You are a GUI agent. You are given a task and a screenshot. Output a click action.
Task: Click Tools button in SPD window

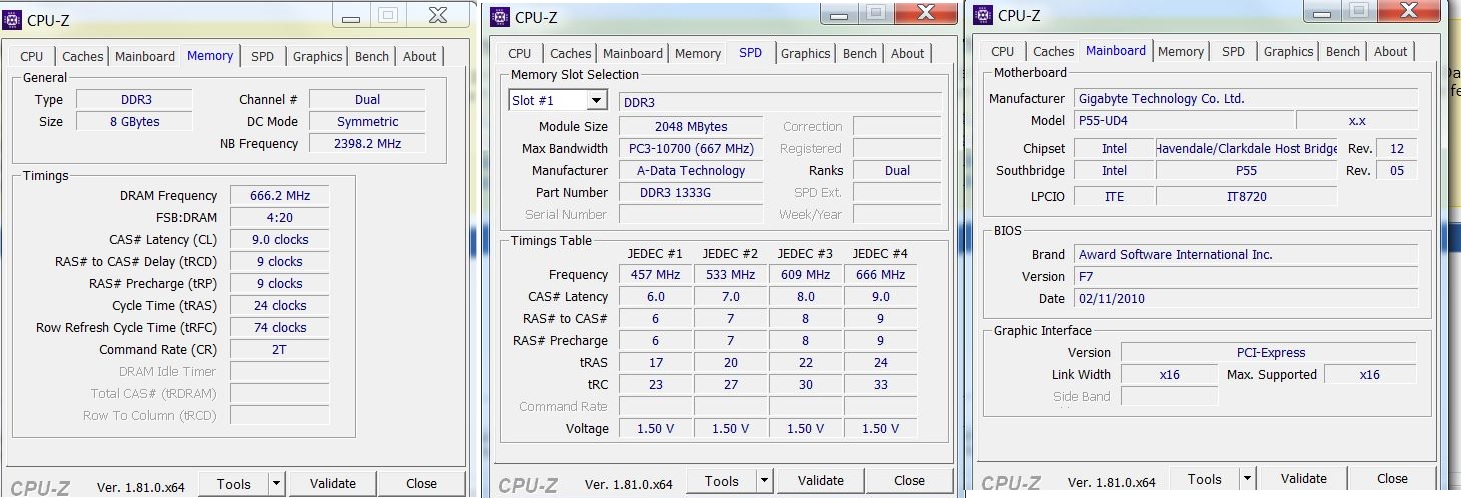coord(721,481)
